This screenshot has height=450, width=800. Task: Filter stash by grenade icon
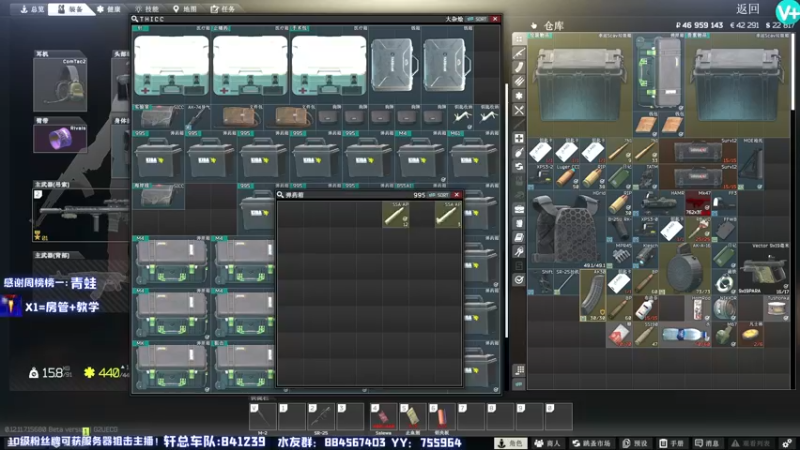click(x=519, y=153)
